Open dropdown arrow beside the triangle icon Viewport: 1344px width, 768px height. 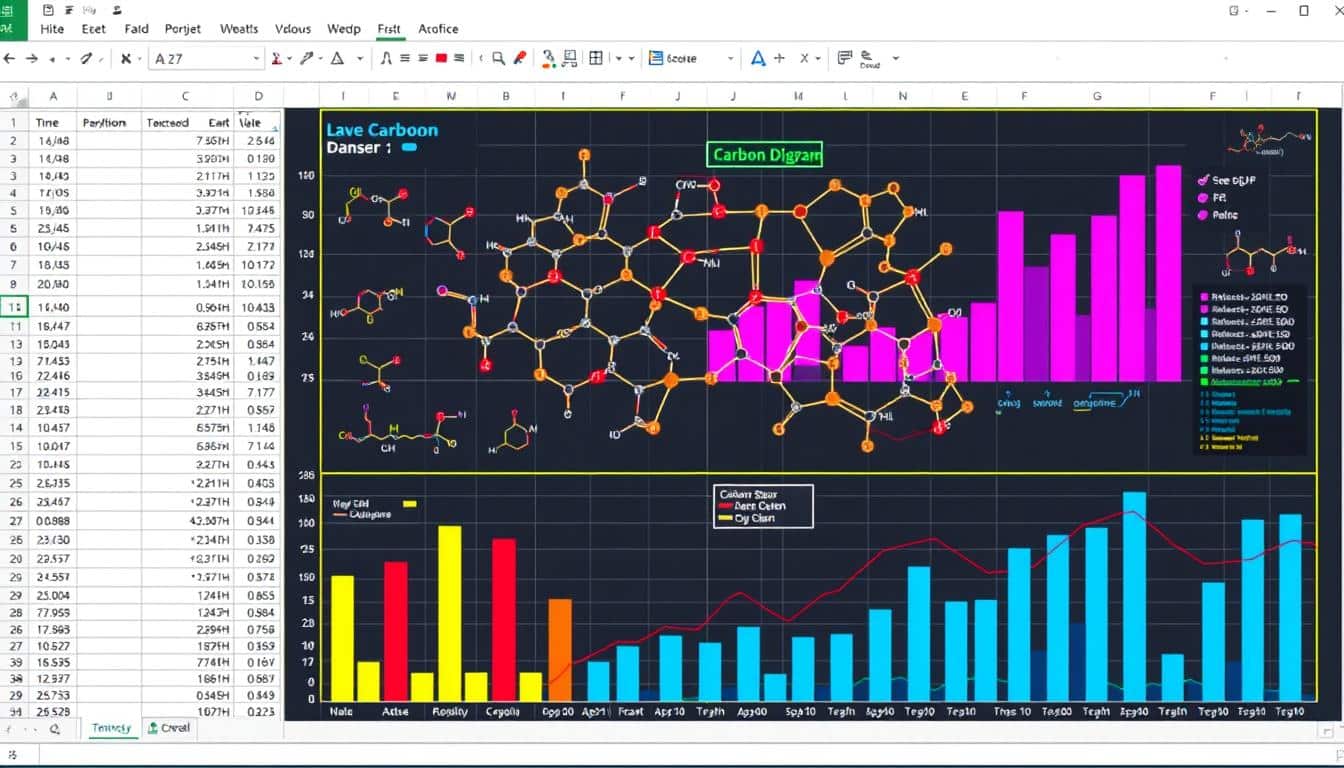pyautogui.click(x=360, y=59)
